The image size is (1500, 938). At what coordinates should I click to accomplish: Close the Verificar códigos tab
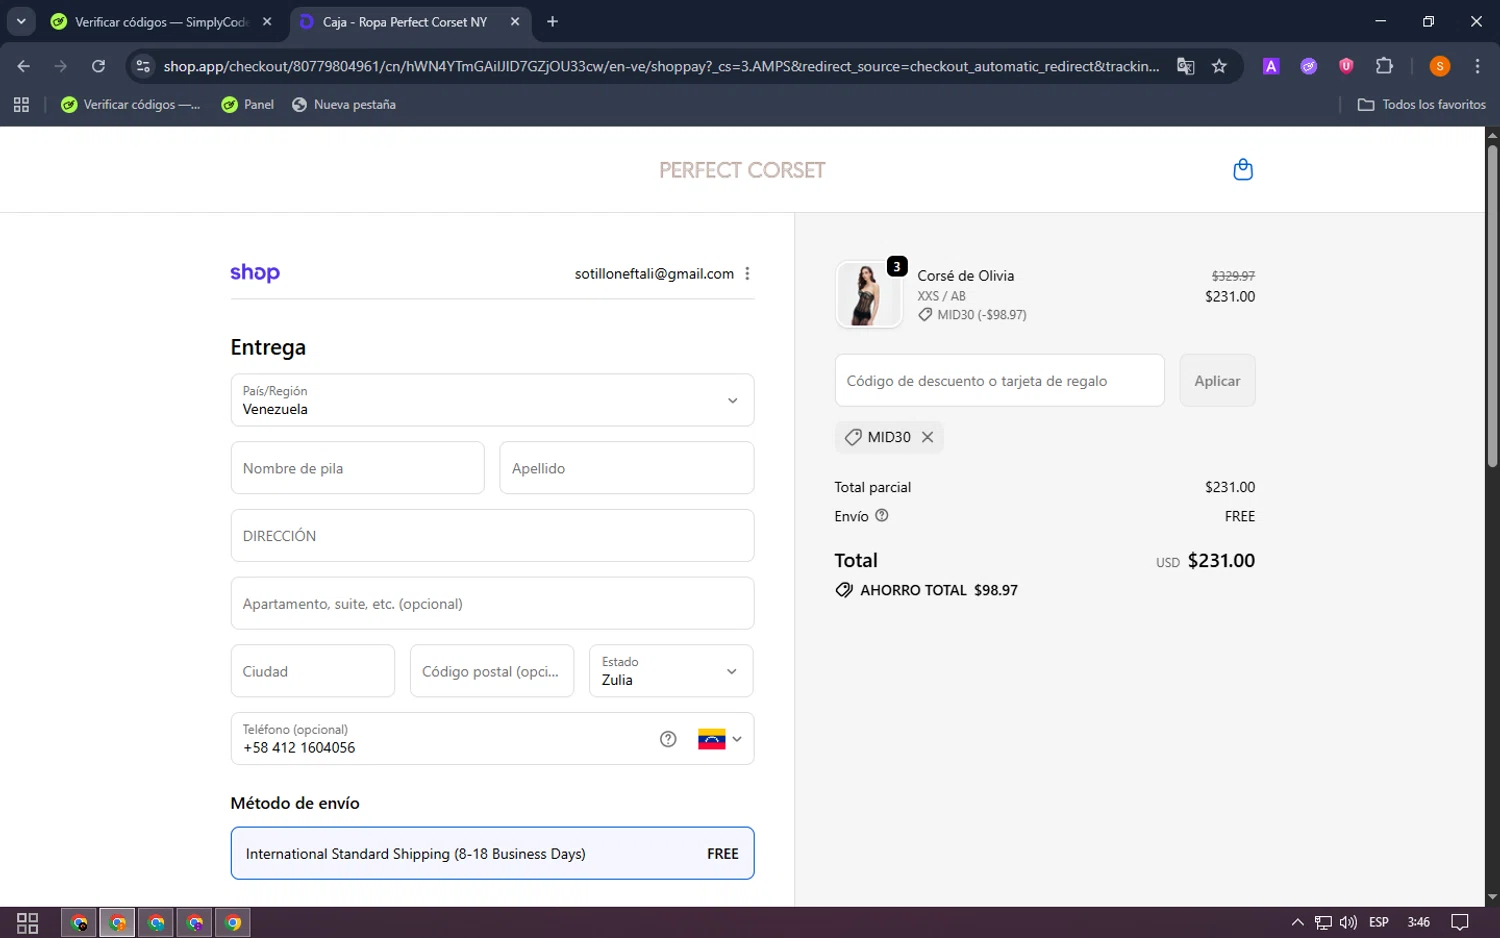point(267,21)
